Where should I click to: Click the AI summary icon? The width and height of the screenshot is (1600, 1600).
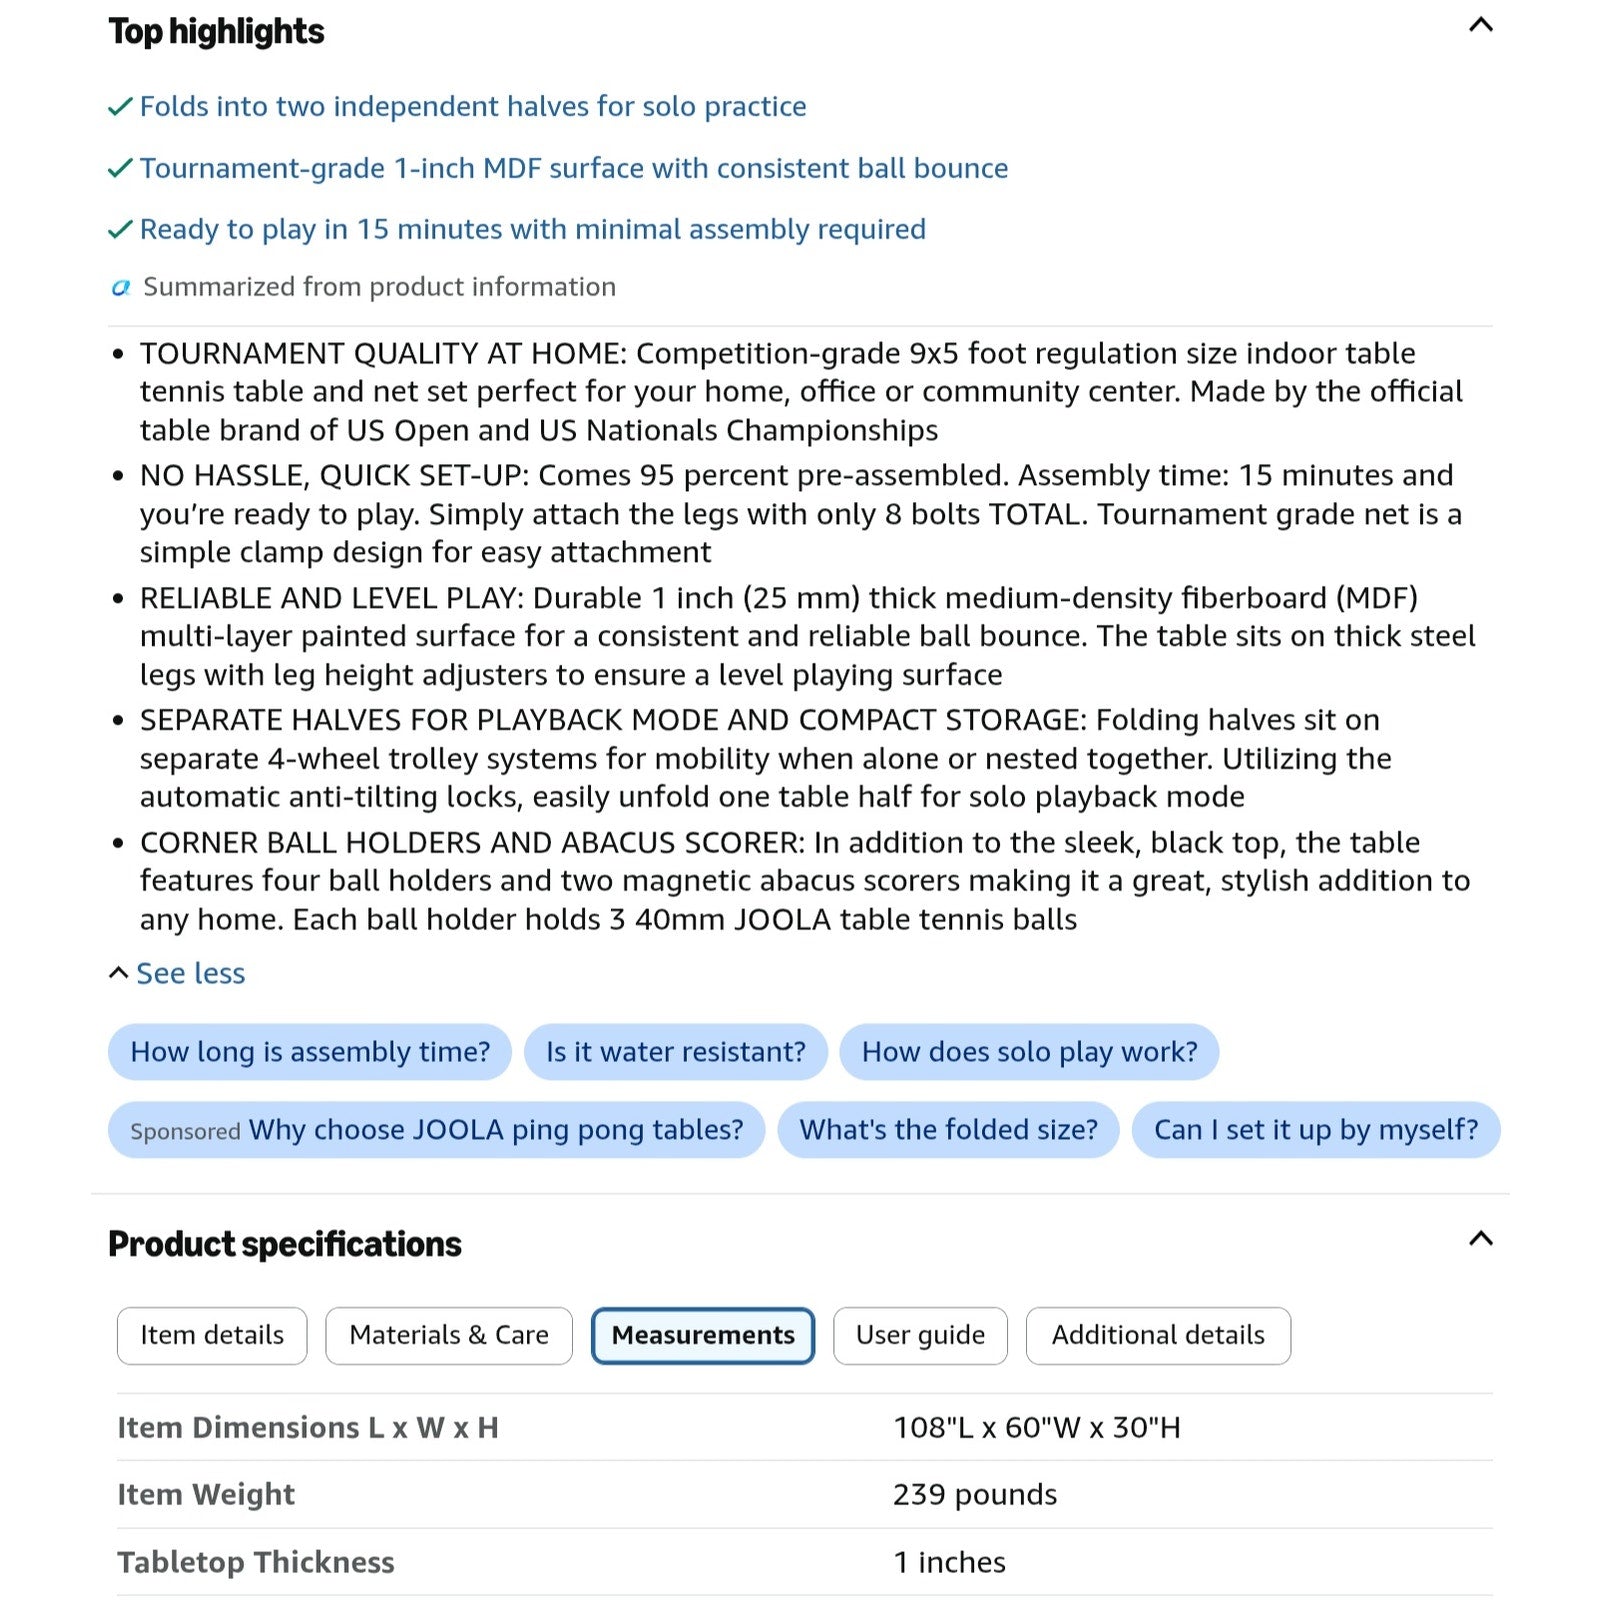121,288
